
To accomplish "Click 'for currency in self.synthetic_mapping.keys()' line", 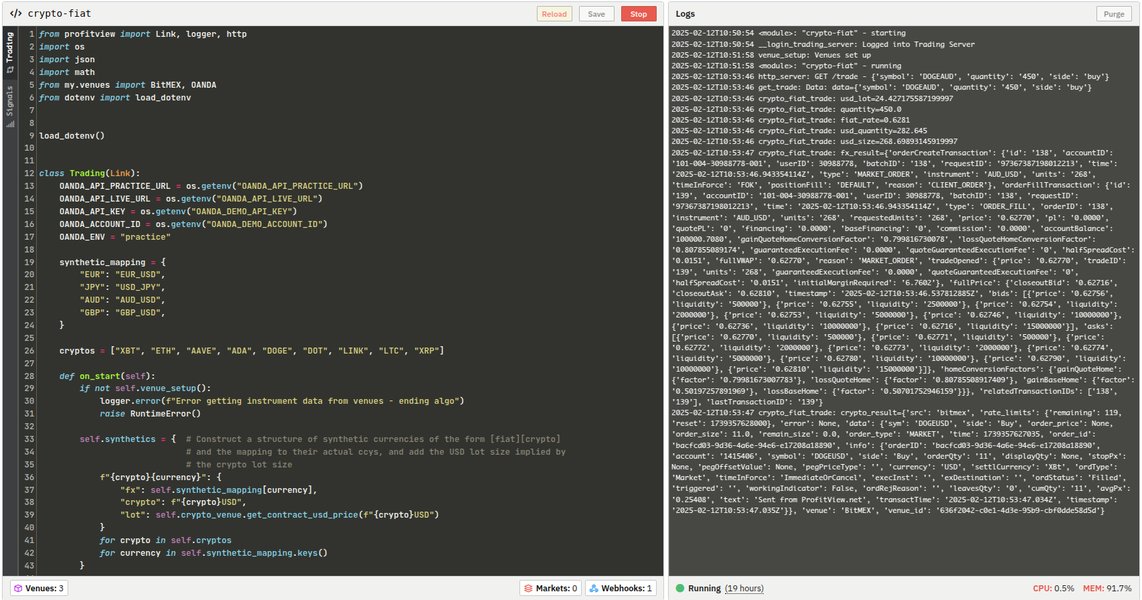I will tap(213, 553).
